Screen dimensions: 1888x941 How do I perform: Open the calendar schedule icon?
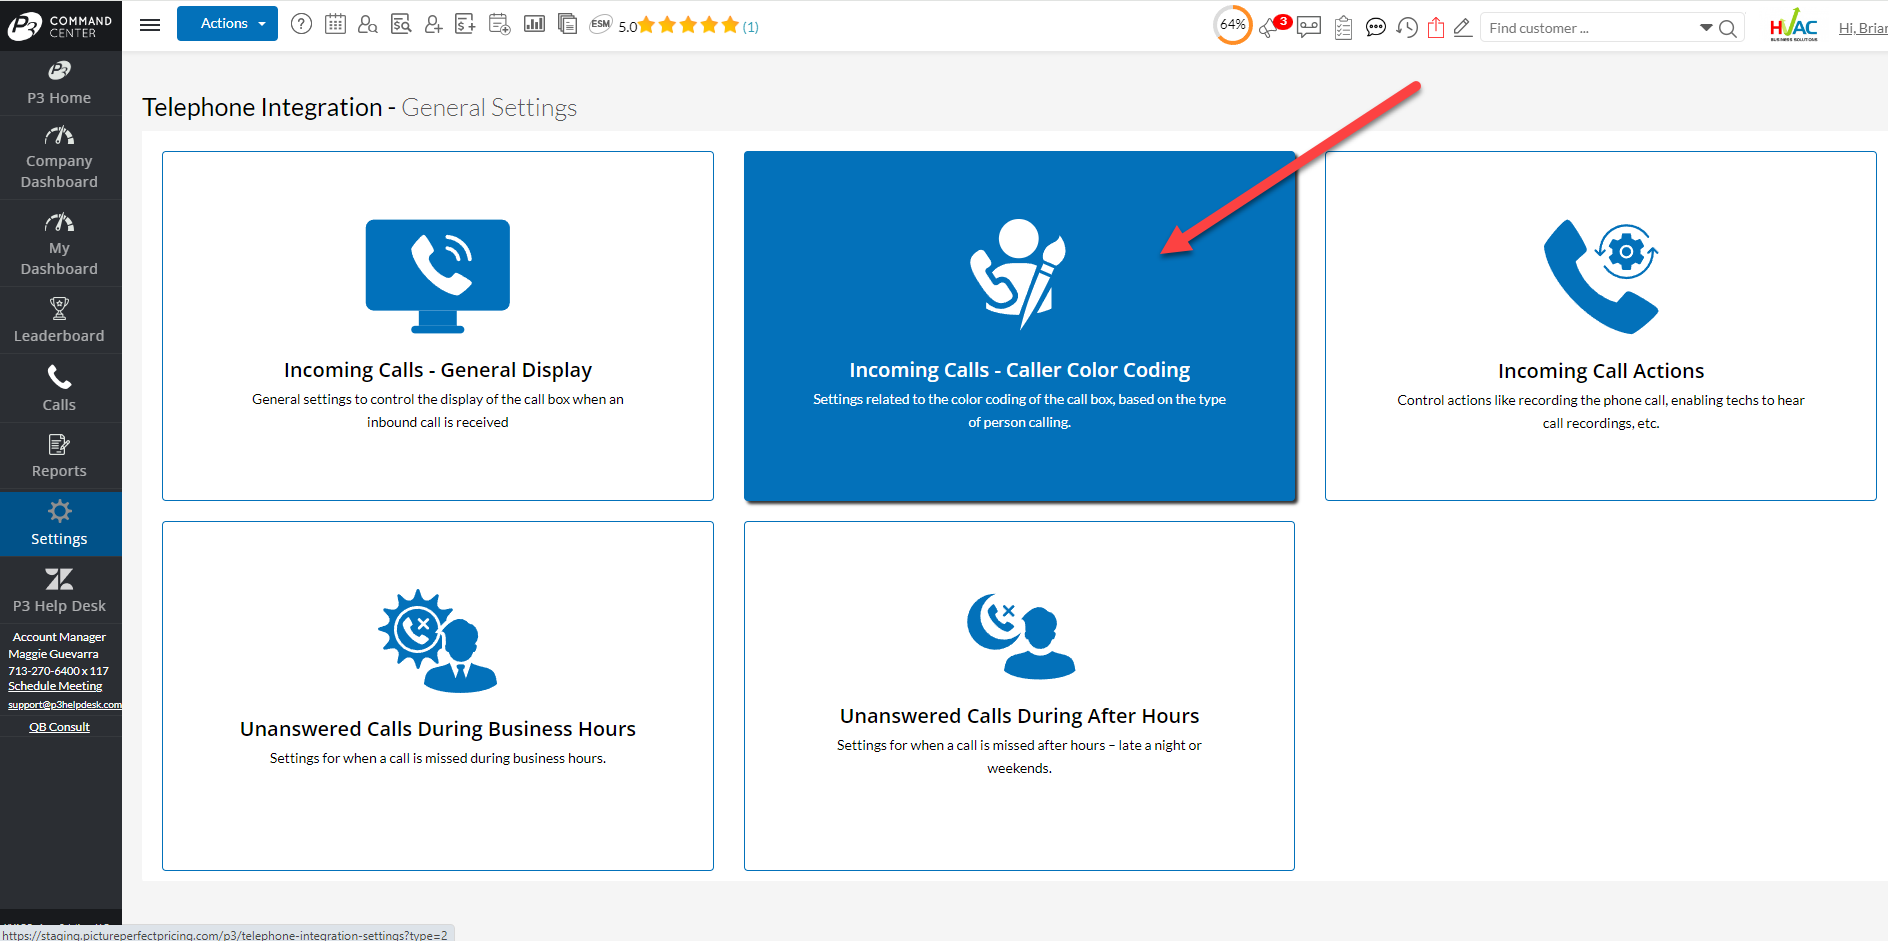click(335, 23)
